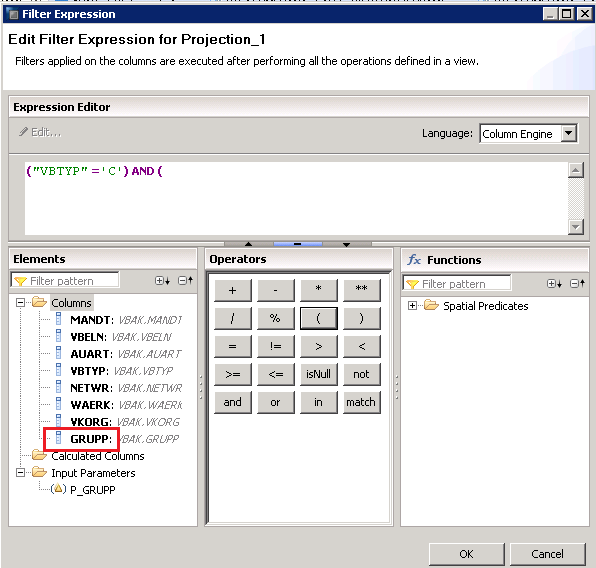Click the plus operator button
596x568 pixels.
tap(232, 290)
